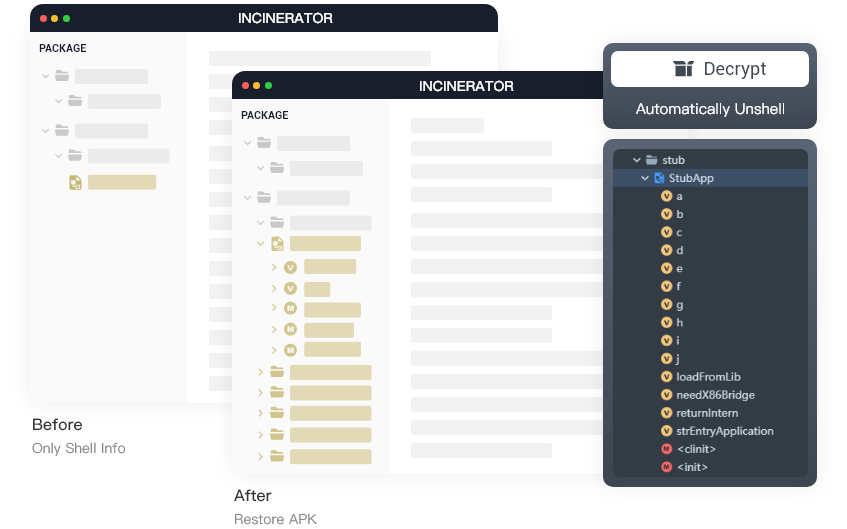This screenshot has width=847, height=529.
Task: Select the strEntryApplication field text
Action: point(725,431)
